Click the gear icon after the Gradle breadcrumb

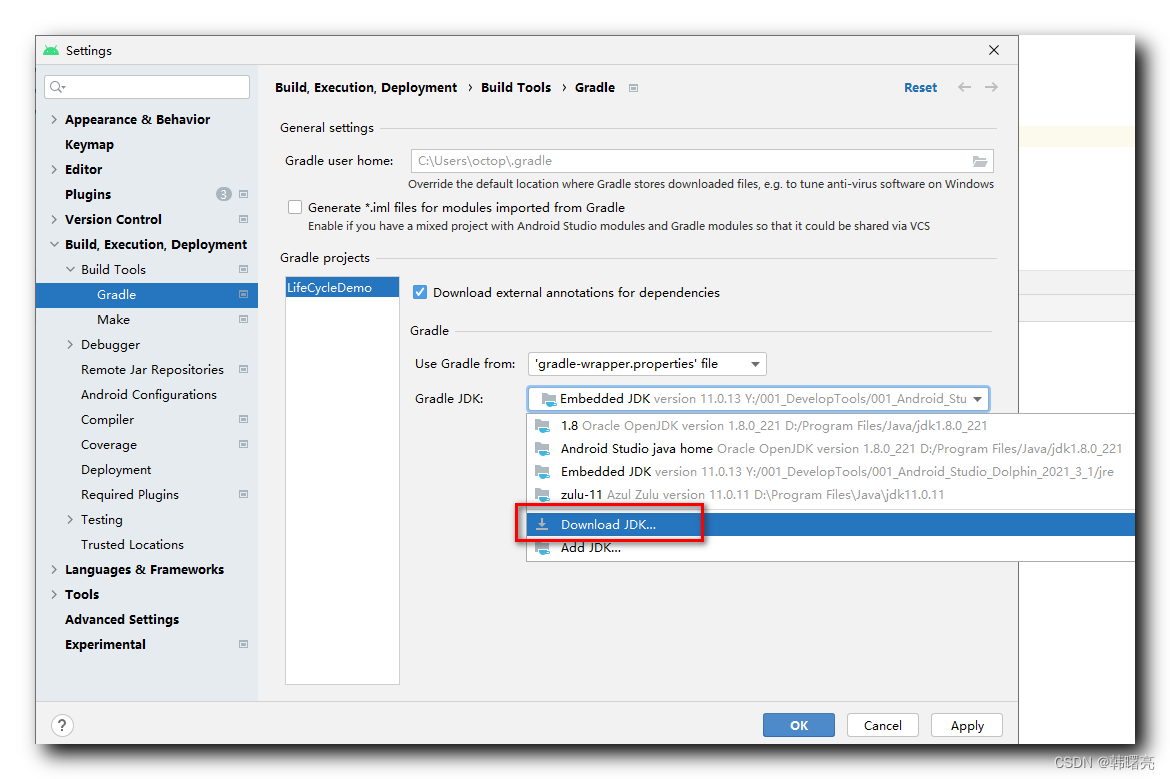point(633,87)
